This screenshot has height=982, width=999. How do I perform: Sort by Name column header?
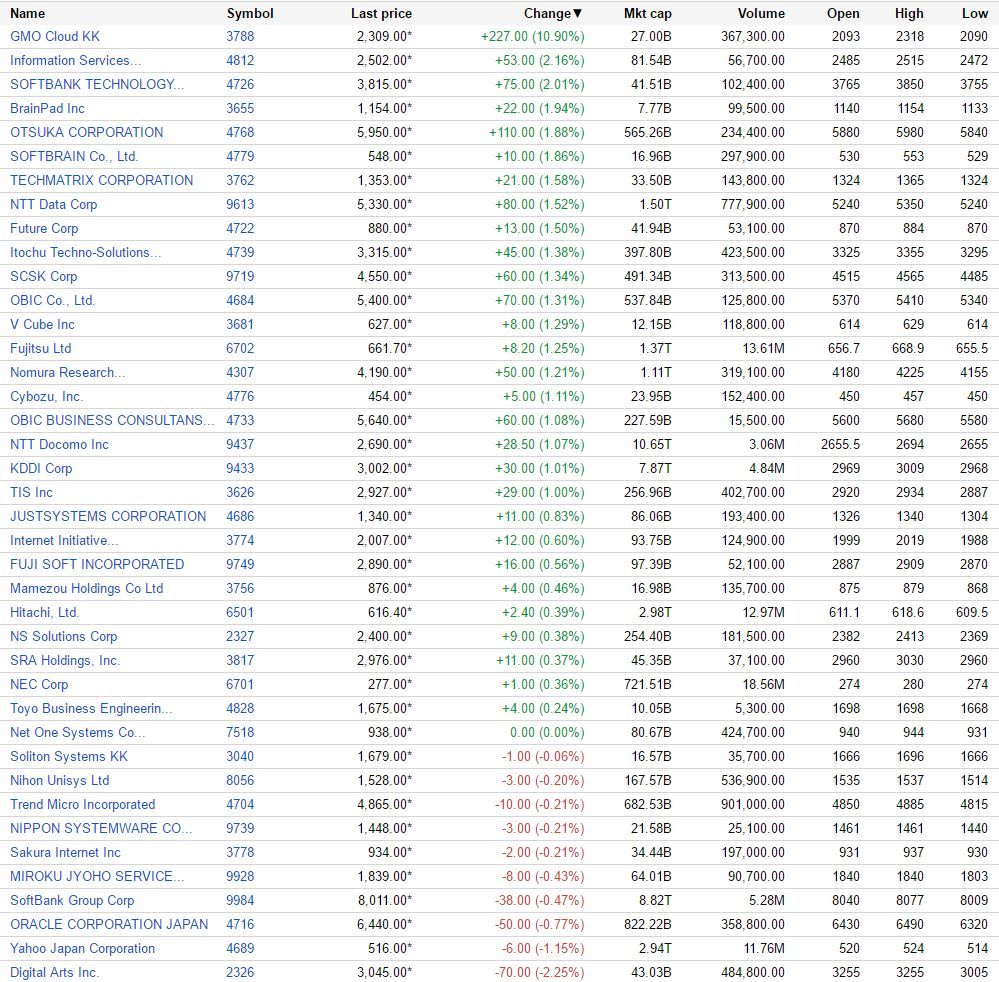point(27,13)
